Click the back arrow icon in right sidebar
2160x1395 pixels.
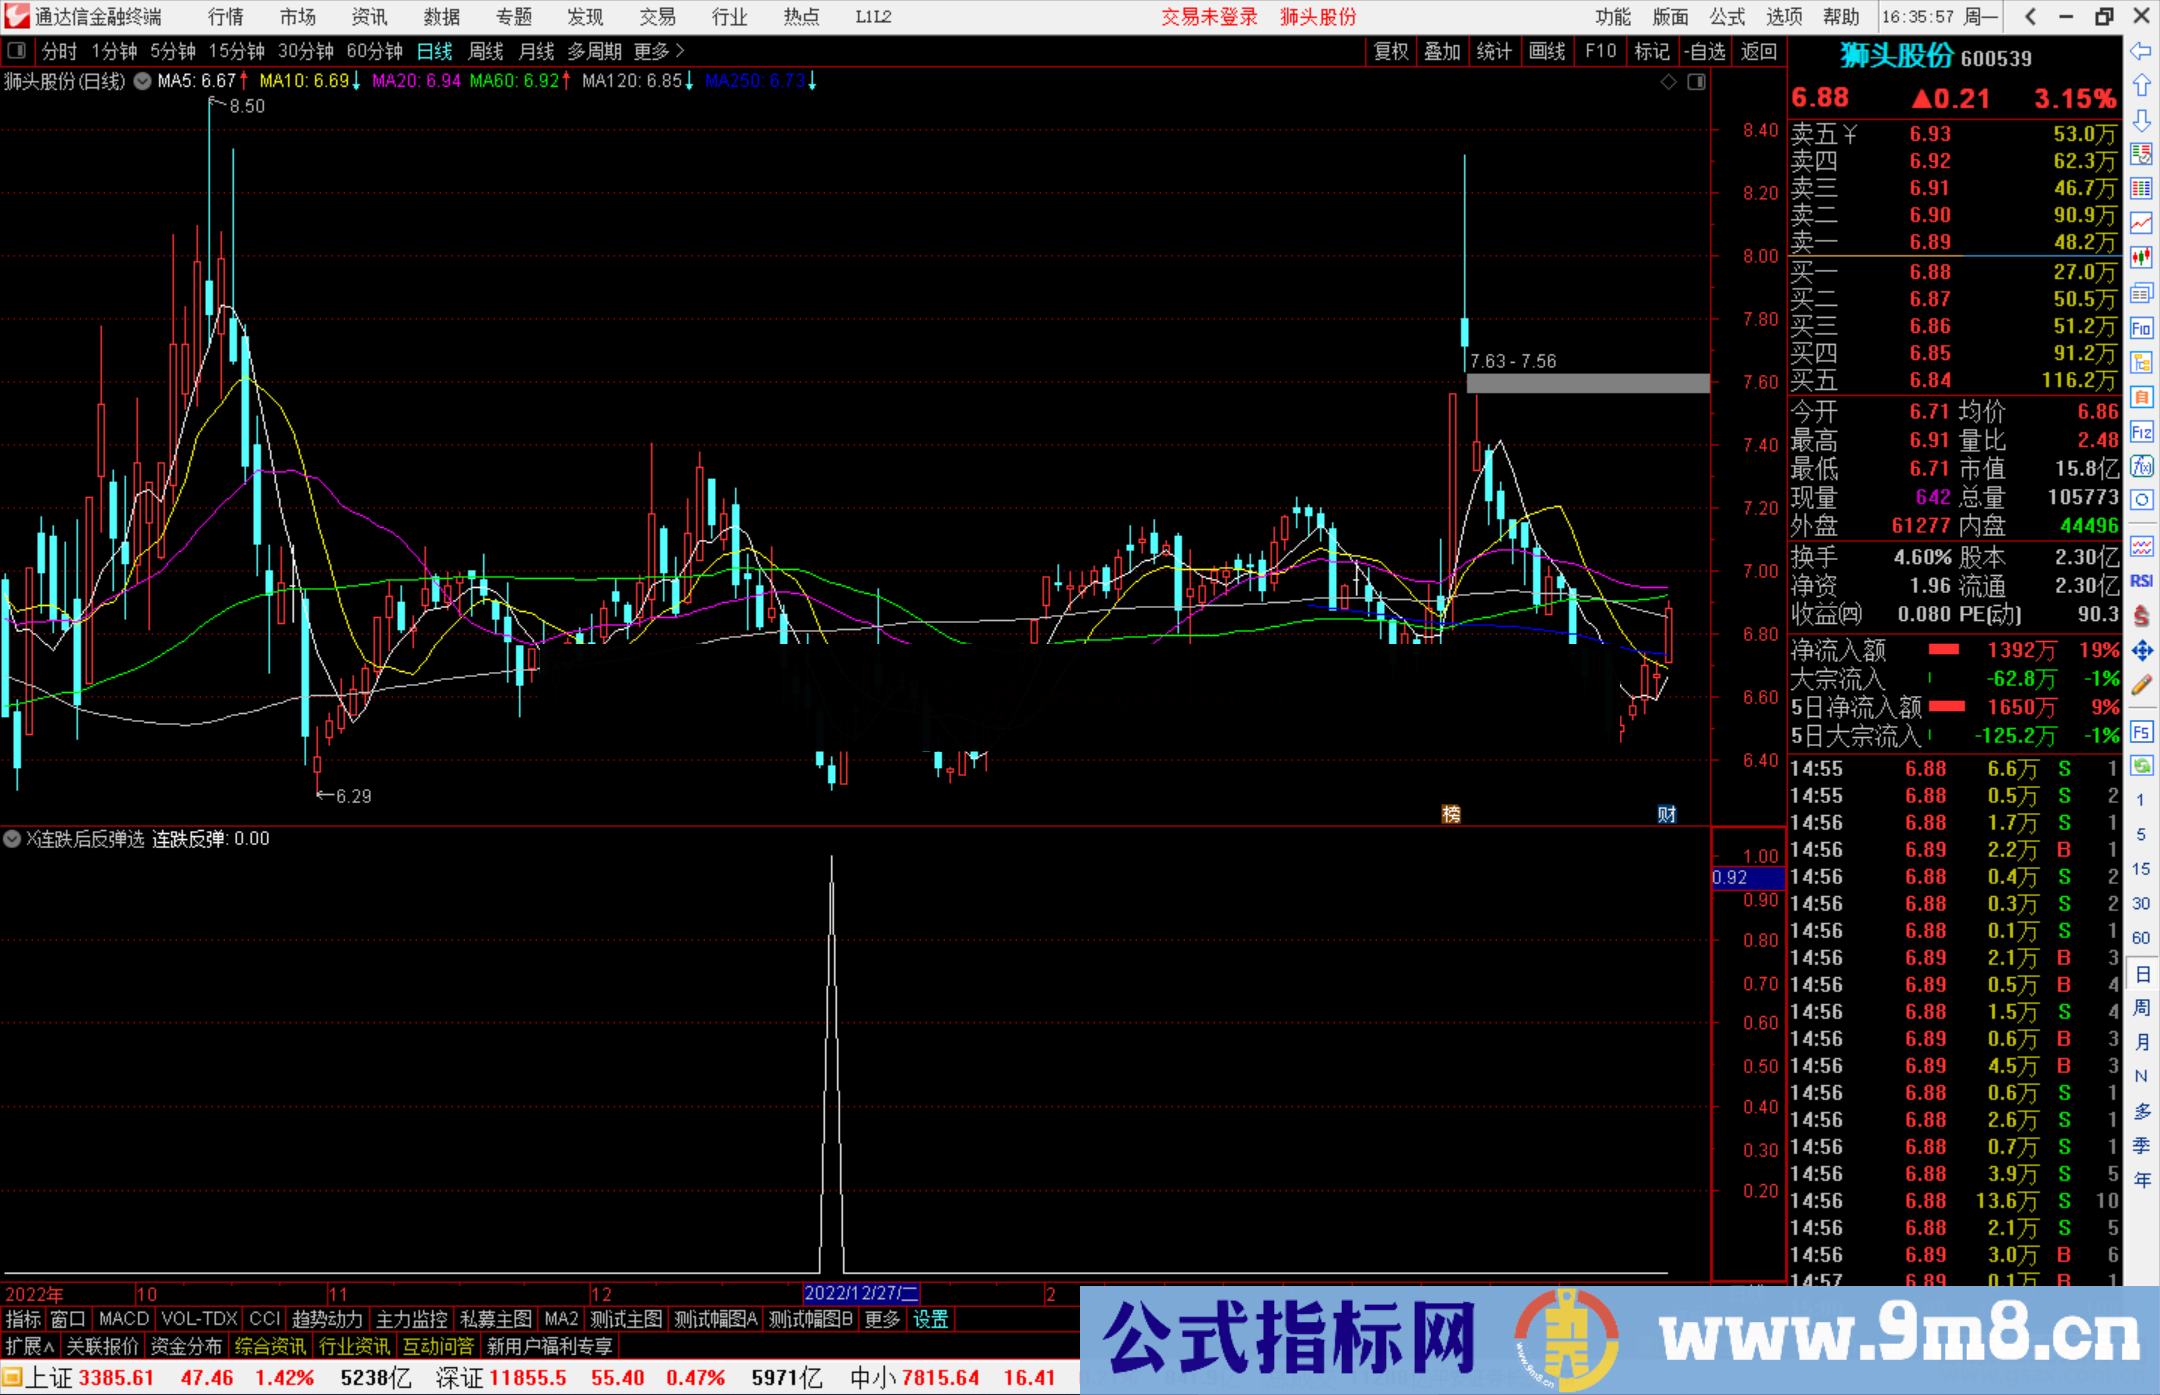pos(2141,51)
